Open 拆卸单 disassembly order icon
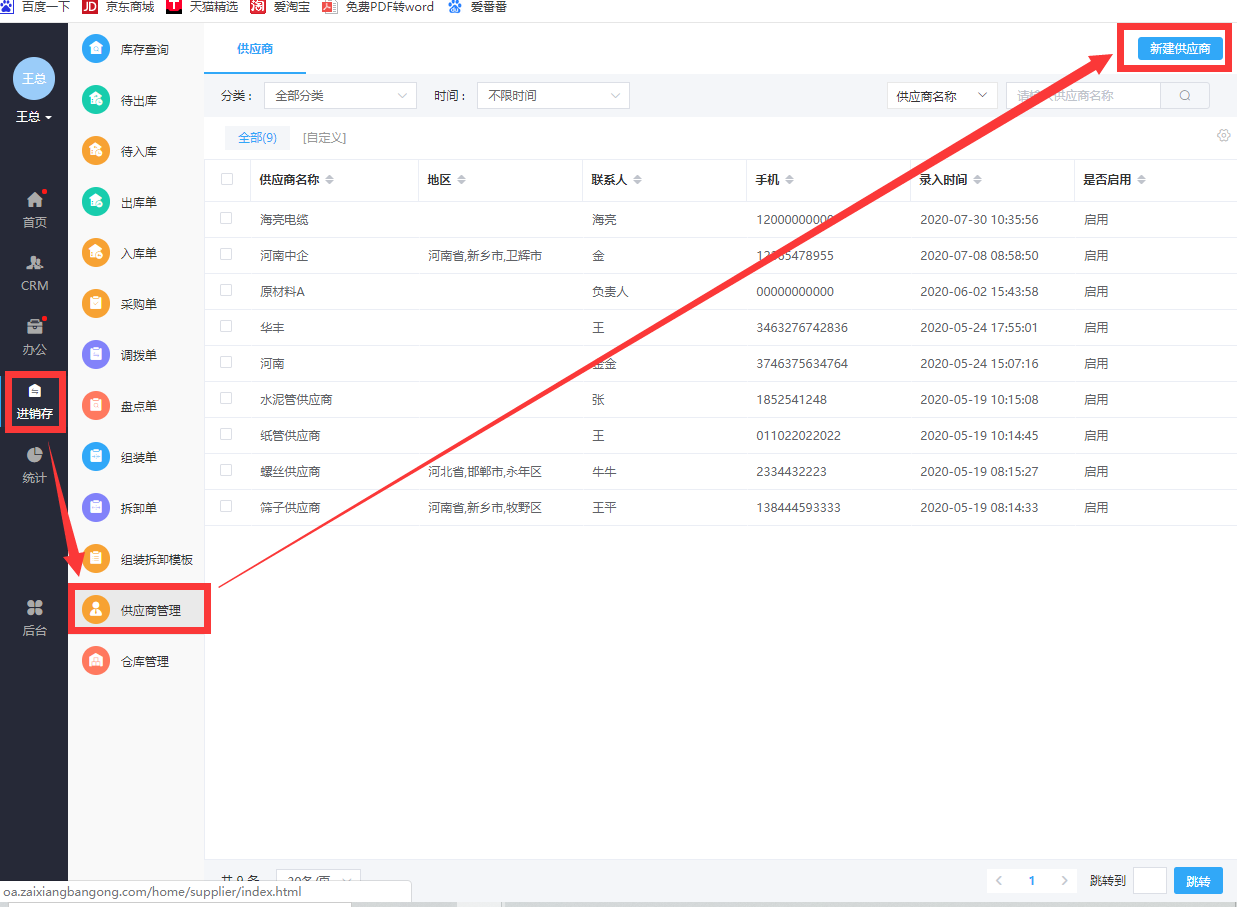This screenshot has width=1237, height=907. coord(96,508)
